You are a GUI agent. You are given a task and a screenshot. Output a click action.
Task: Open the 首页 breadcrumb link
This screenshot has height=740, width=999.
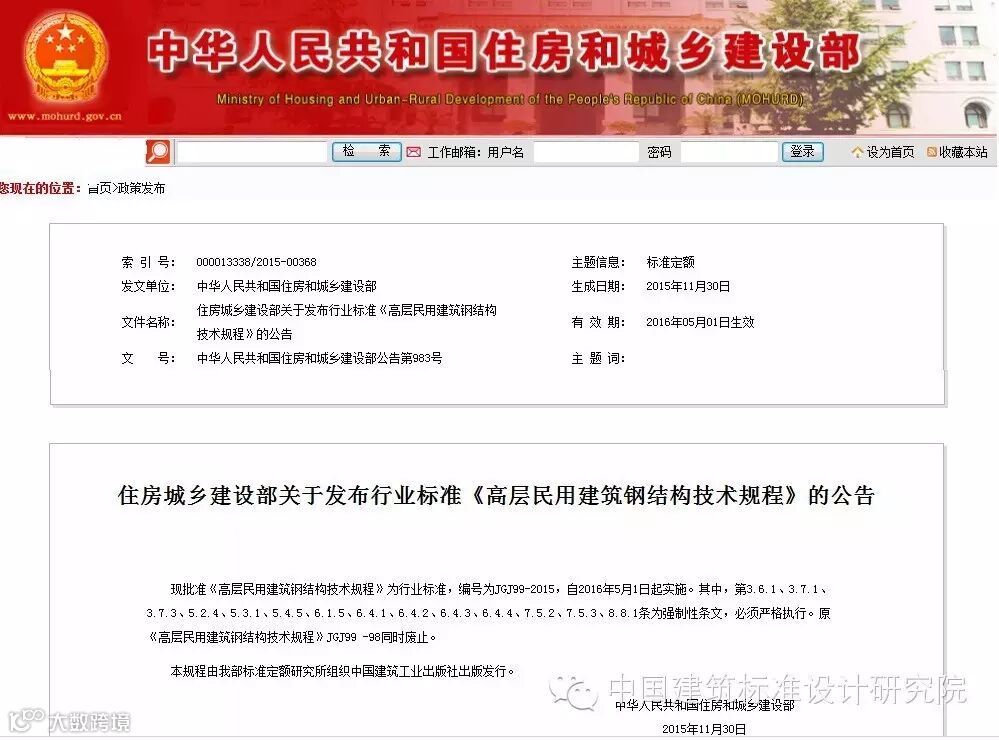tap(99, 189)
